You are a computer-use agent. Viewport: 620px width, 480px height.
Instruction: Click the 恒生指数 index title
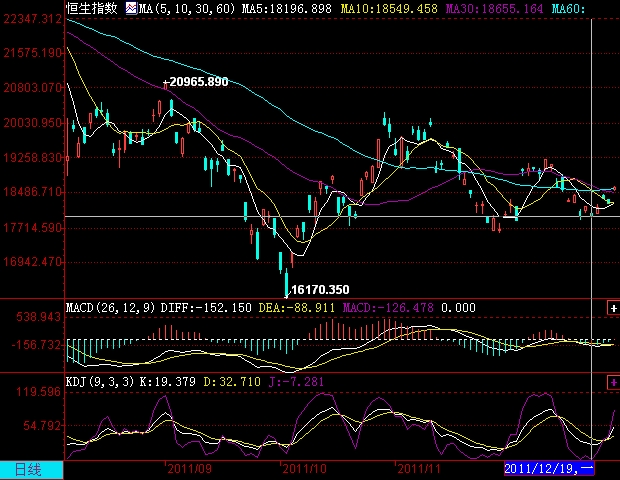(92, 8)
